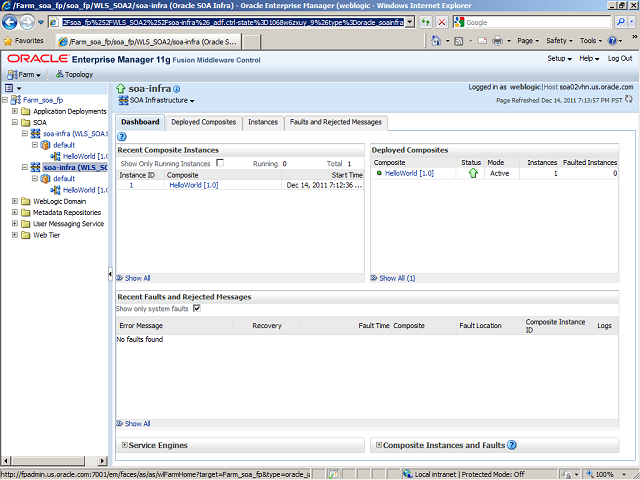This screenshot has width=640, height=480.
Task: Collapse the navigation pane splitter arrow
Action: tap(110, 275)
